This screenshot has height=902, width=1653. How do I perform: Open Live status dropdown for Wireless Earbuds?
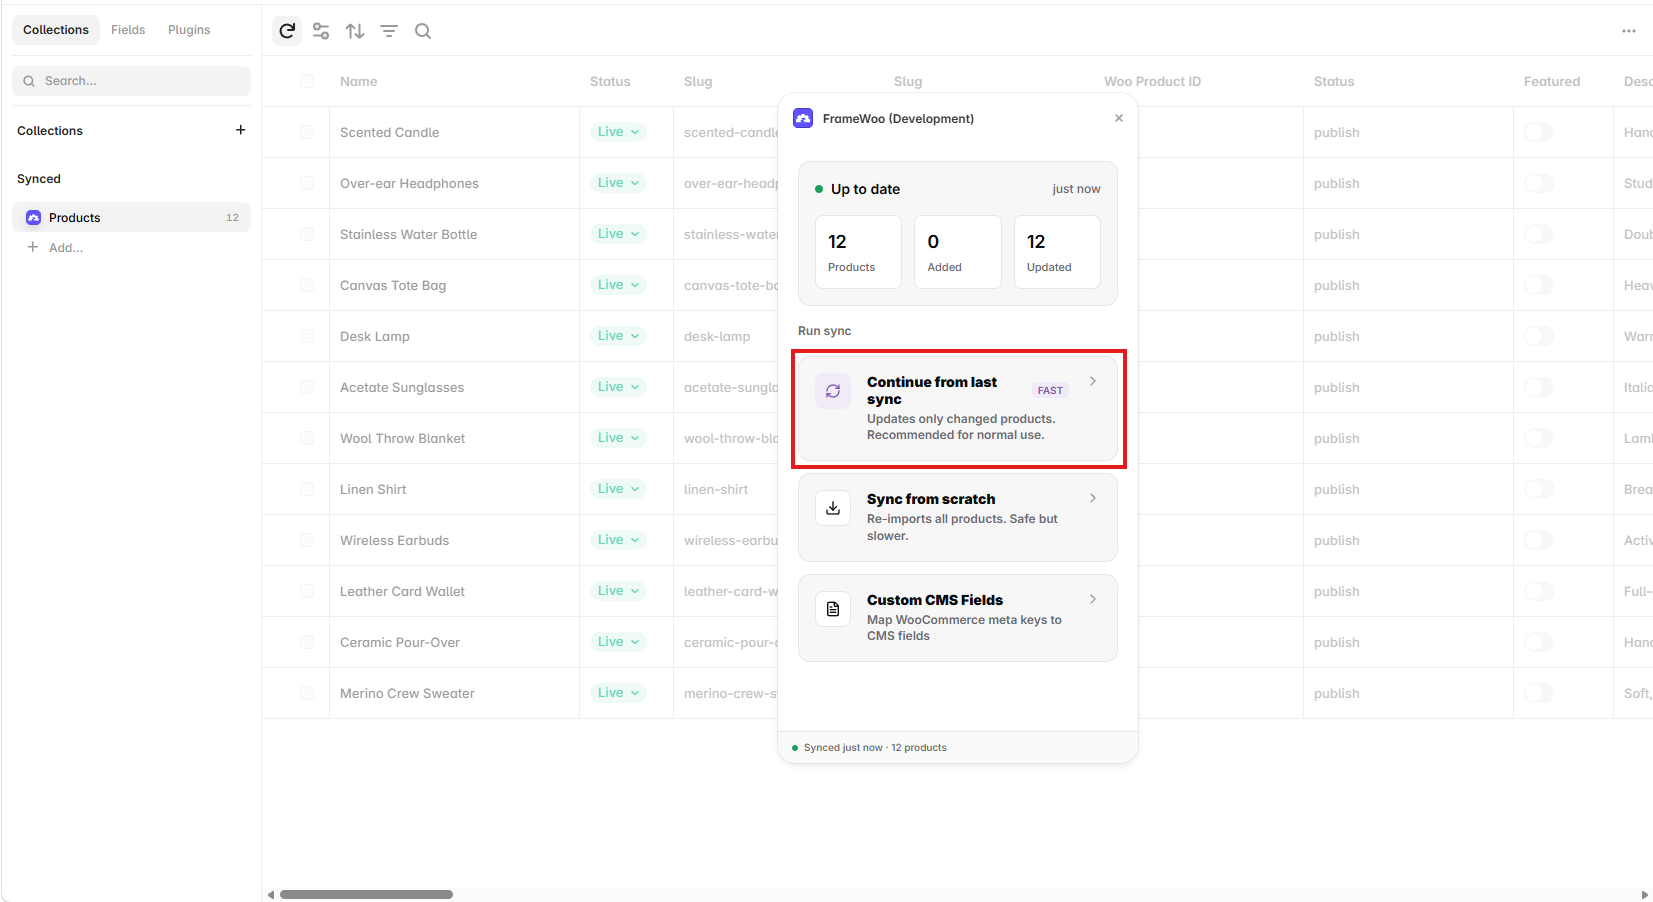click(x=618, y=540)
